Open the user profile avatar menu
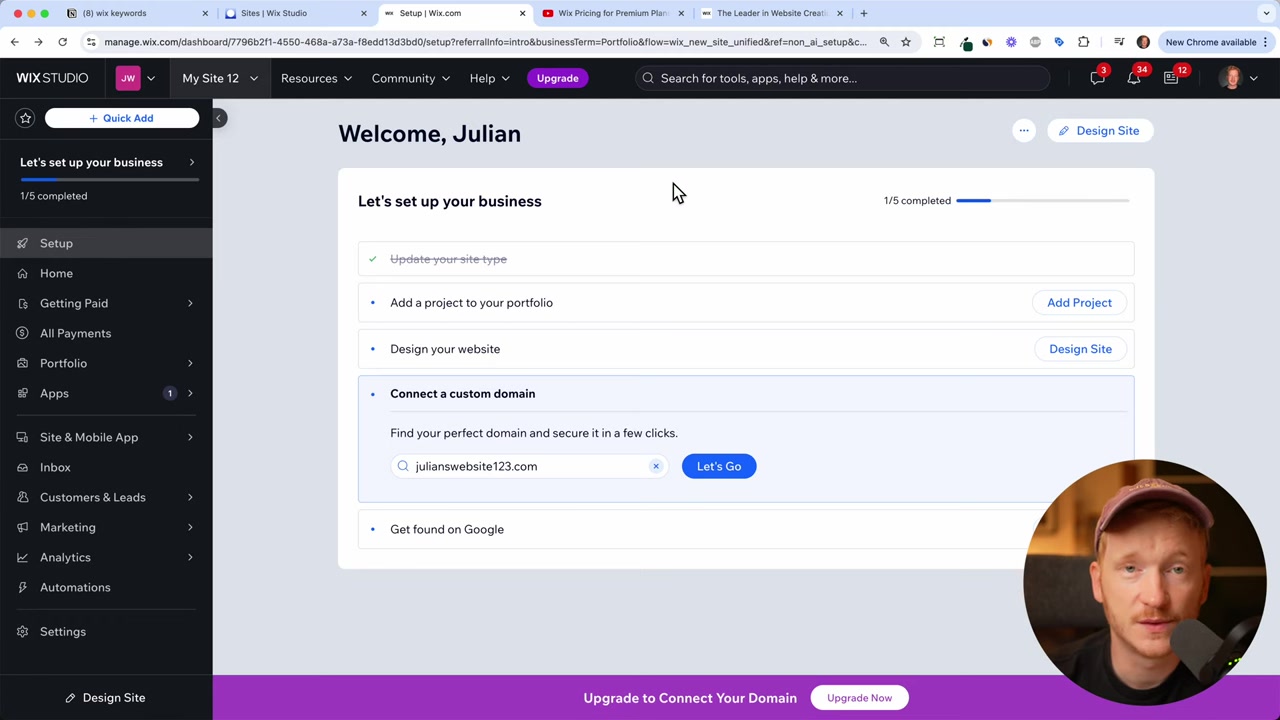The width and height of the screenshot is (1280, 720). tap(1230, 78)
